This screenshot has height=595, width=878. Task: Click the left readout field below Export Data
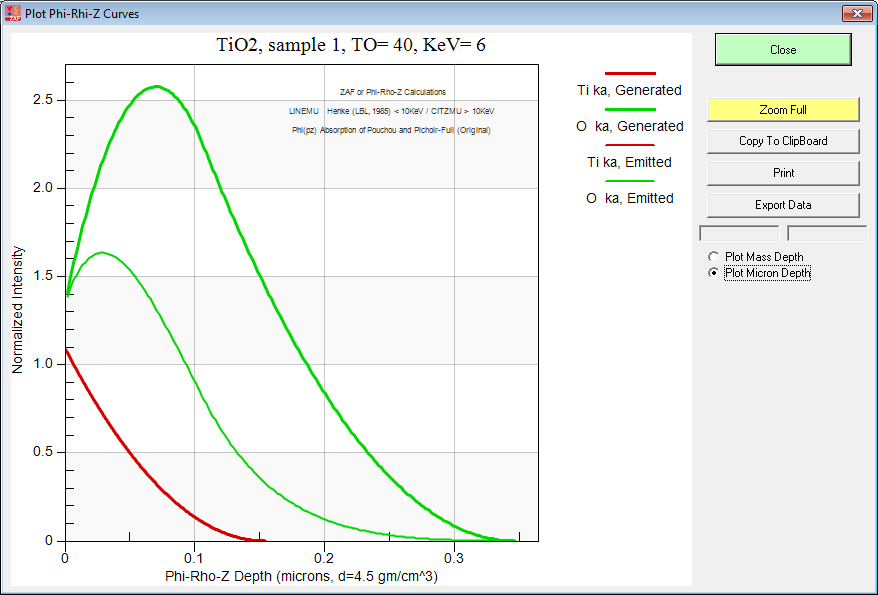click(x=739, y=234)
